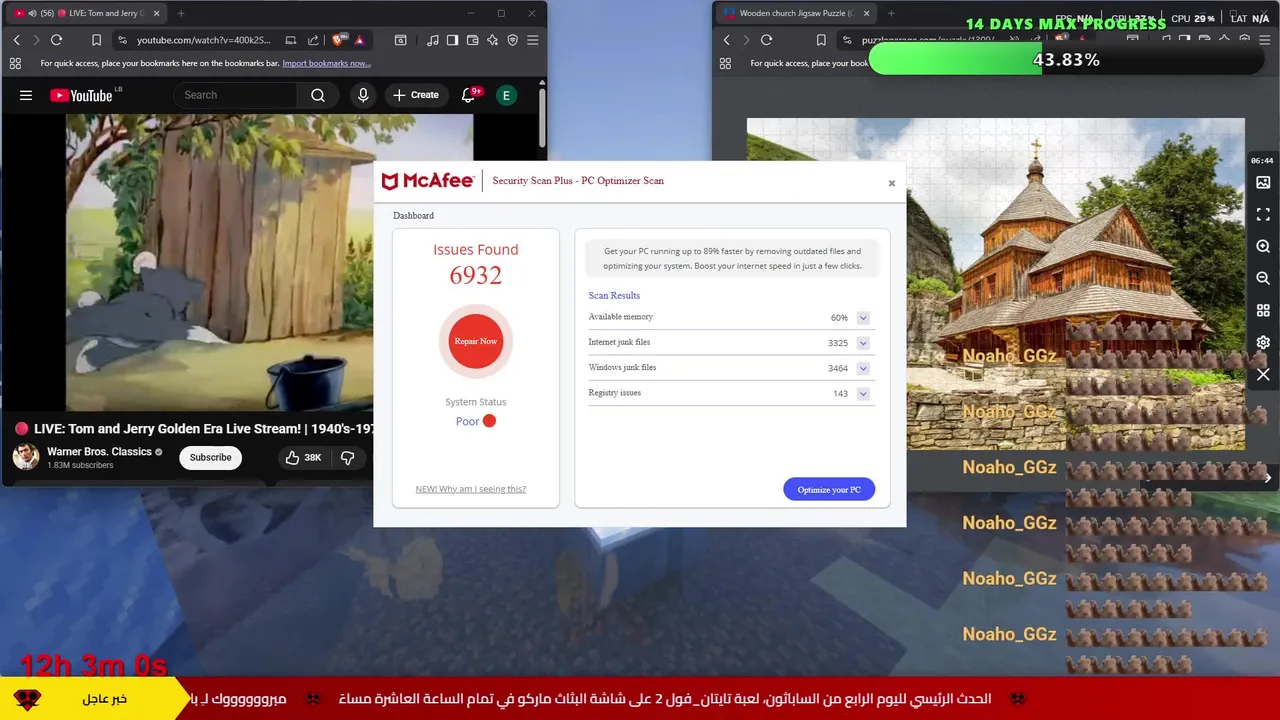Click the share icon in YouTube address bar
The image size is (1280, 720).
(x=313, y=40)
